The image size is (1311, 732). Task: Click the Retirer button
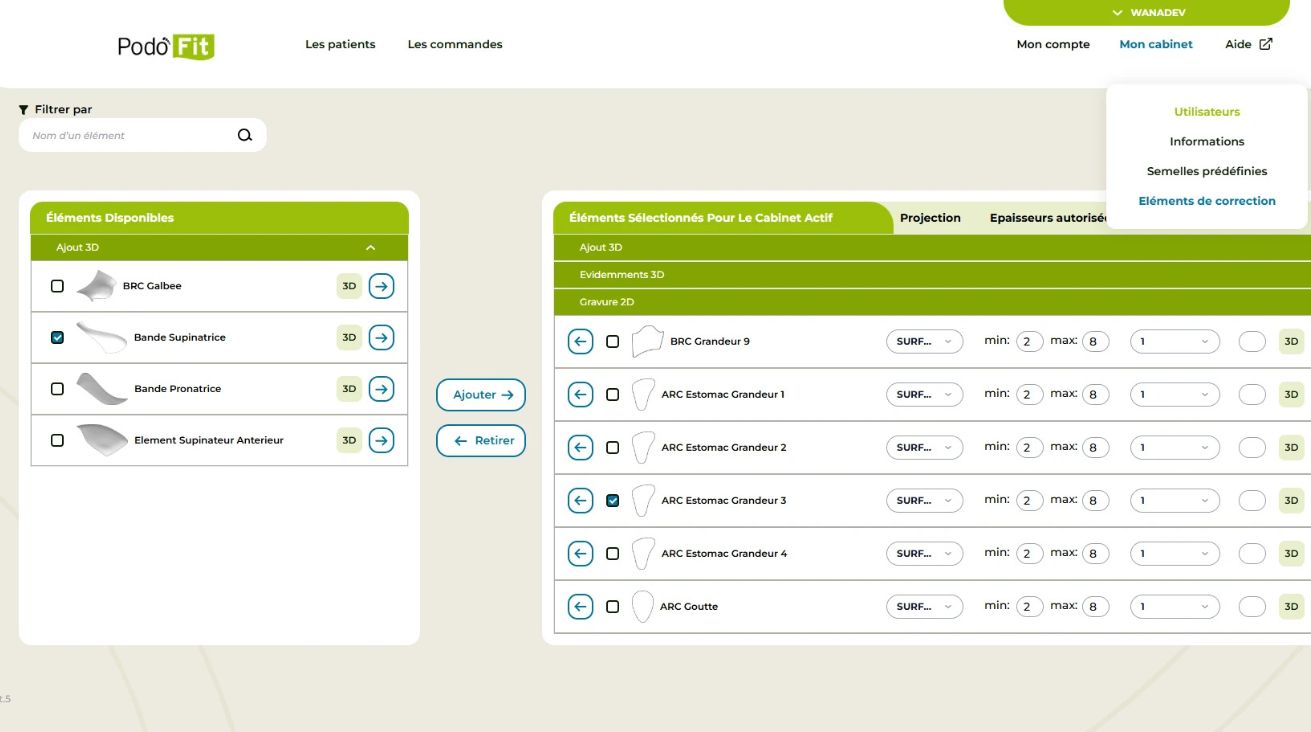(481, 441)
